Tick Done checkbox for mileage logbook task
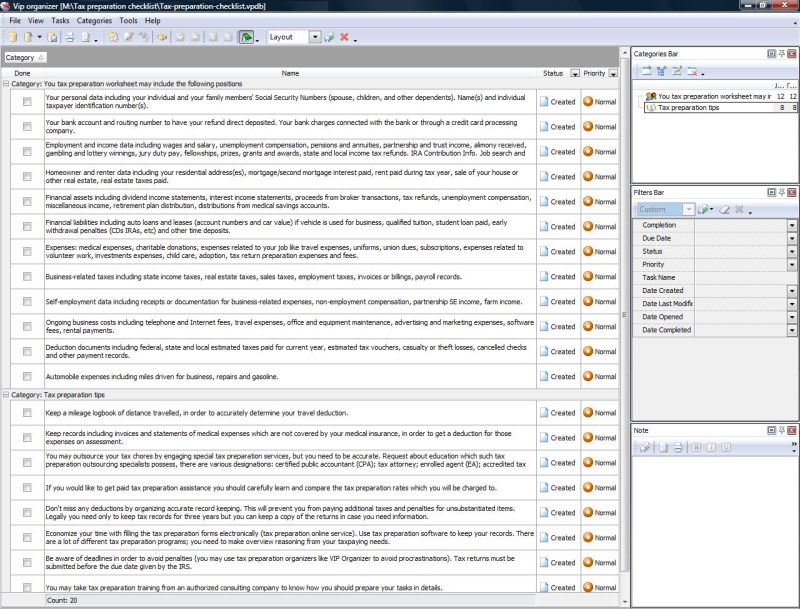 27,412
